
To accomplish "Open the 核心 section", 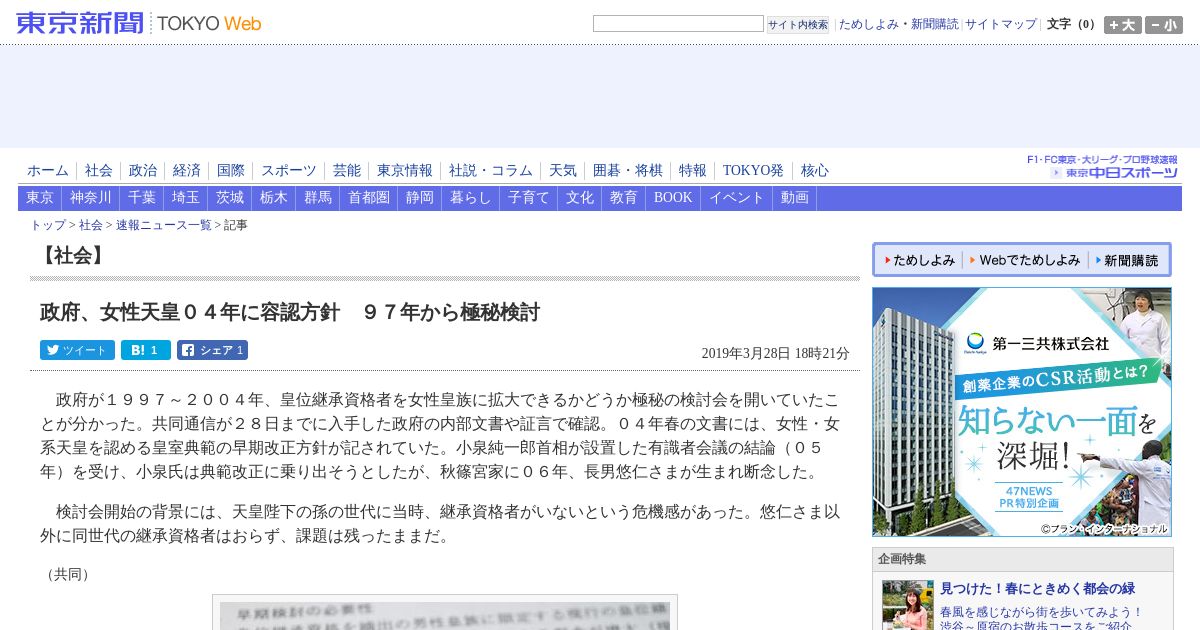I will pyautogui.click(x=815, y=171).
